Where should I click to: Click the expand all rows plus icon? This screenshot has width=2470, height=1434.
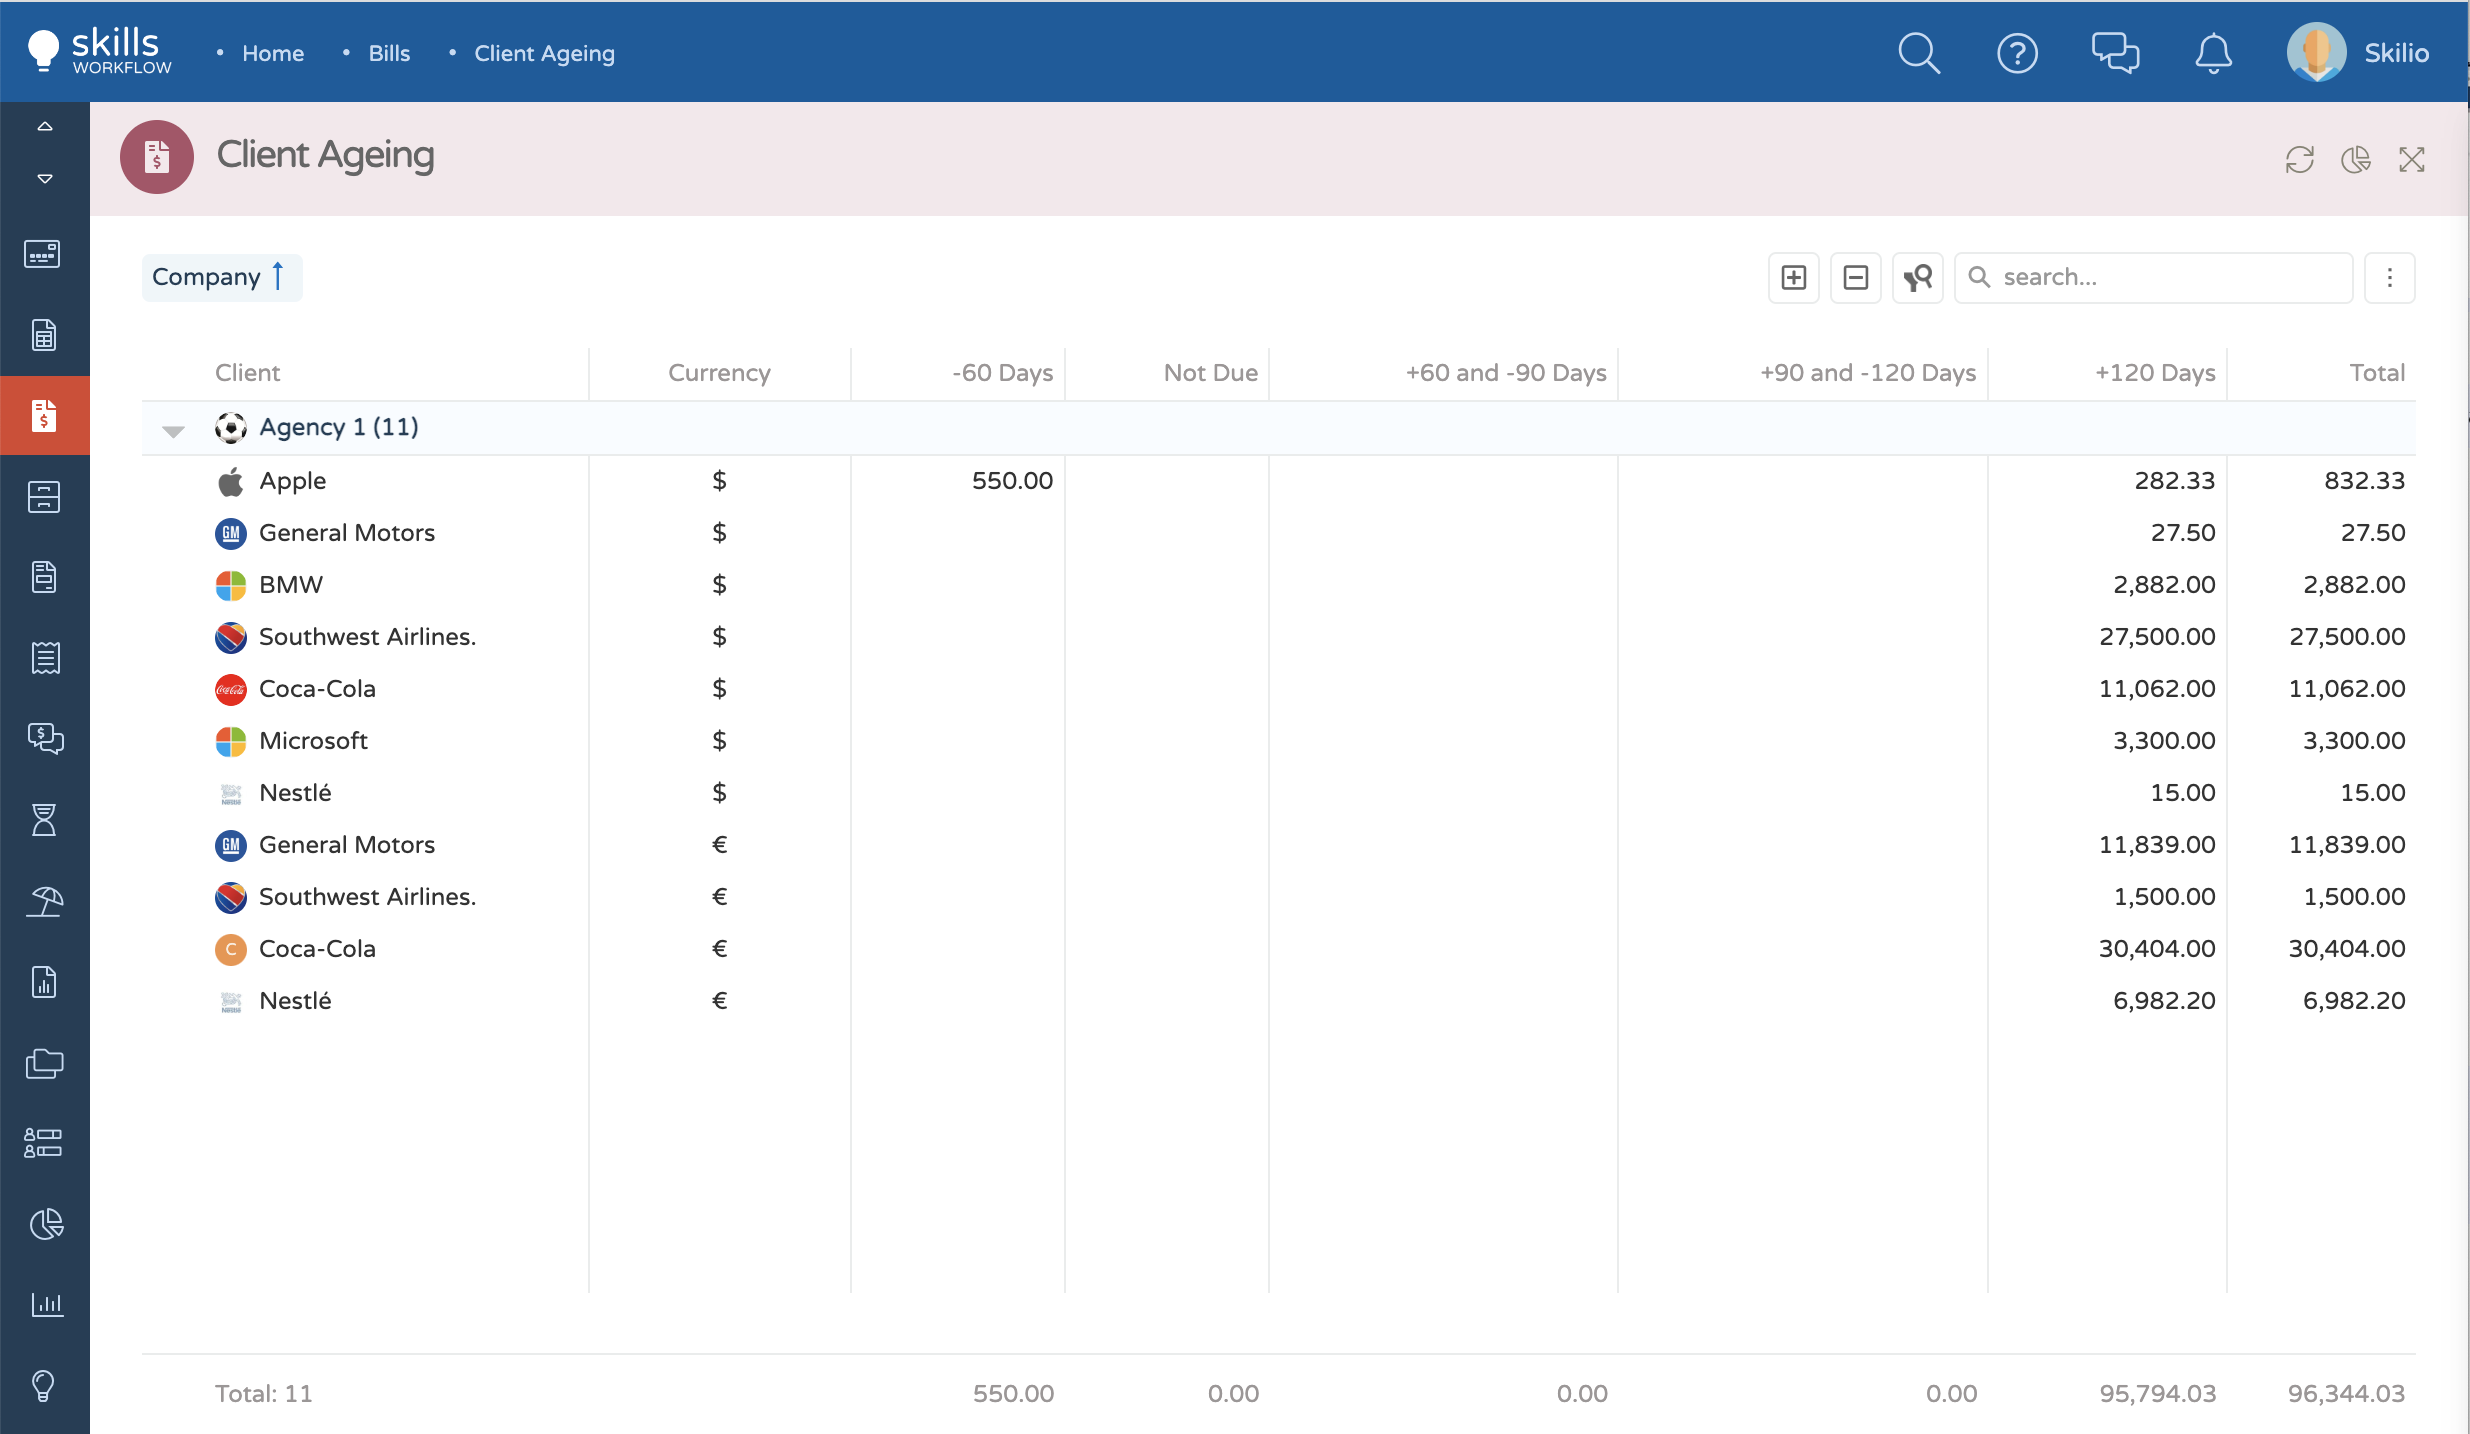[x=1793, y=277]
